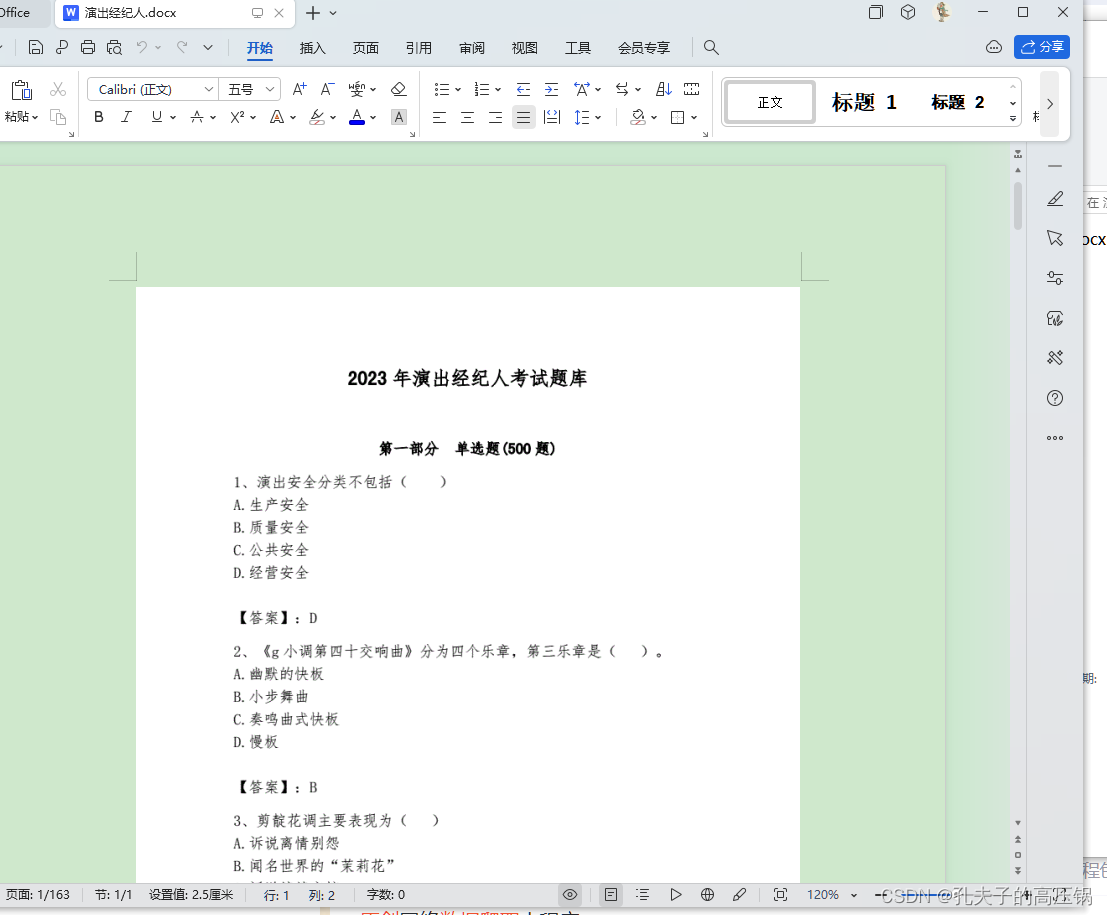The image size is (1107, 915).
Task: Click the 分享 share button
Action: (x=1042, y=47)
